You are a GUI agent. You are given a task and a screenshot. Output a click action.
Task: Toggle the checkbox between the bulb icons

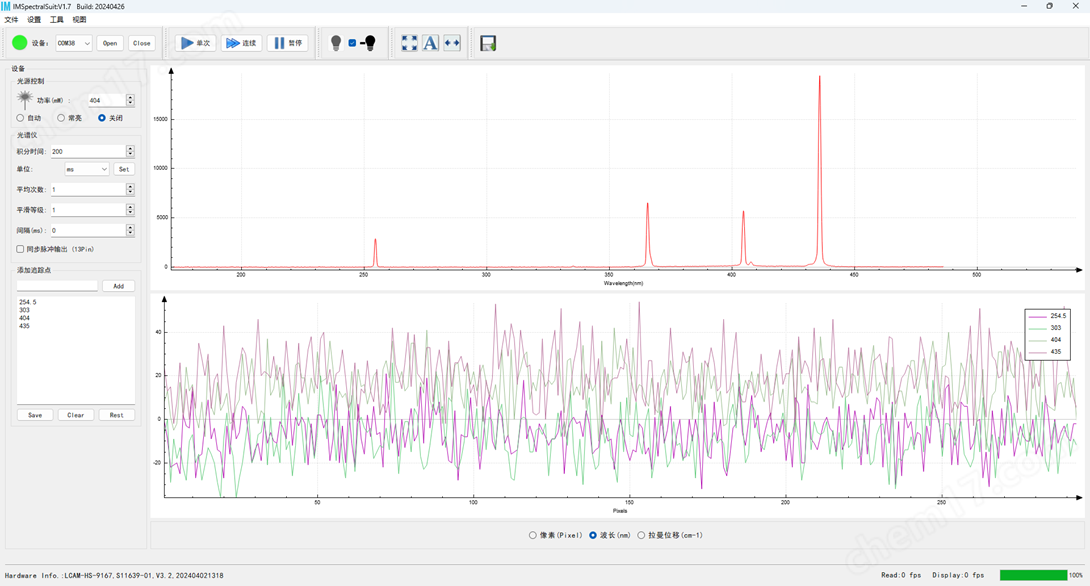352,43
